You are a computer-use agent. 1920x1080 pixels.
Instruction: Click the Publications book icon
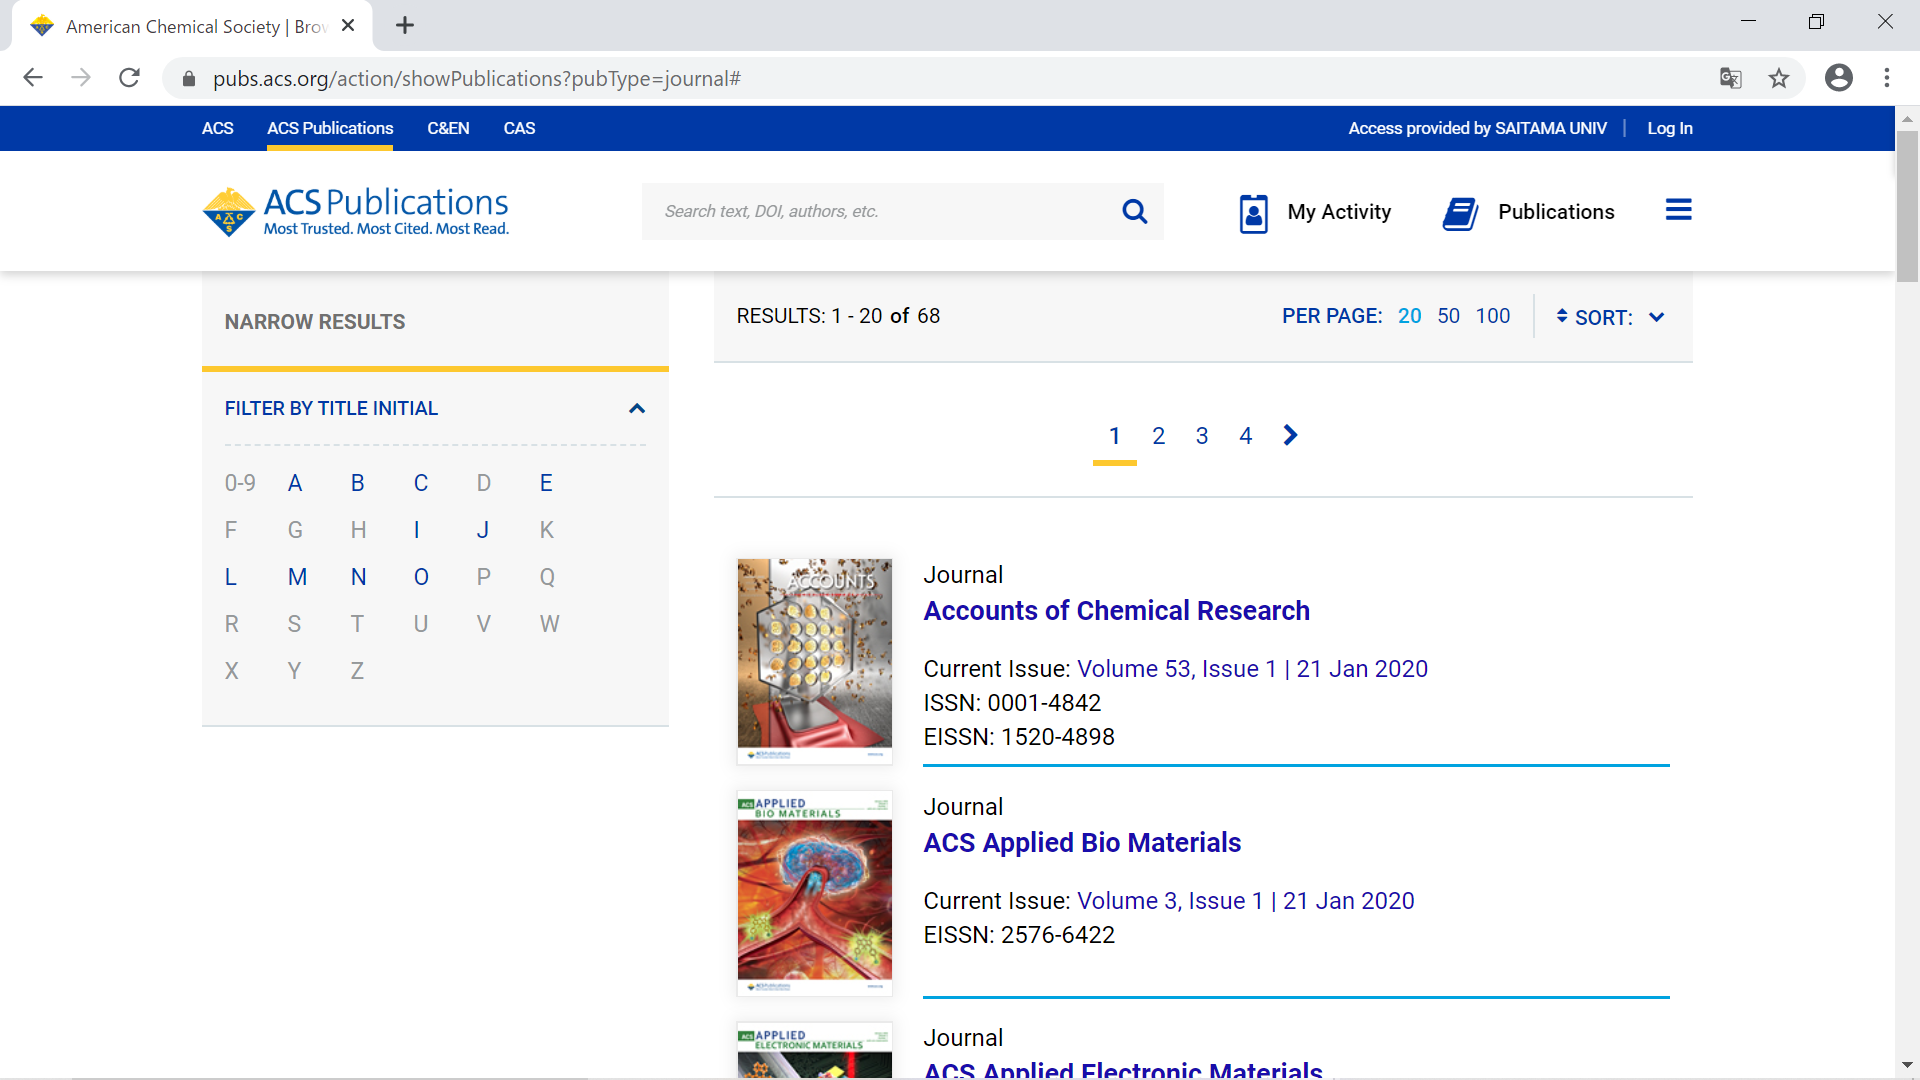1460,213
